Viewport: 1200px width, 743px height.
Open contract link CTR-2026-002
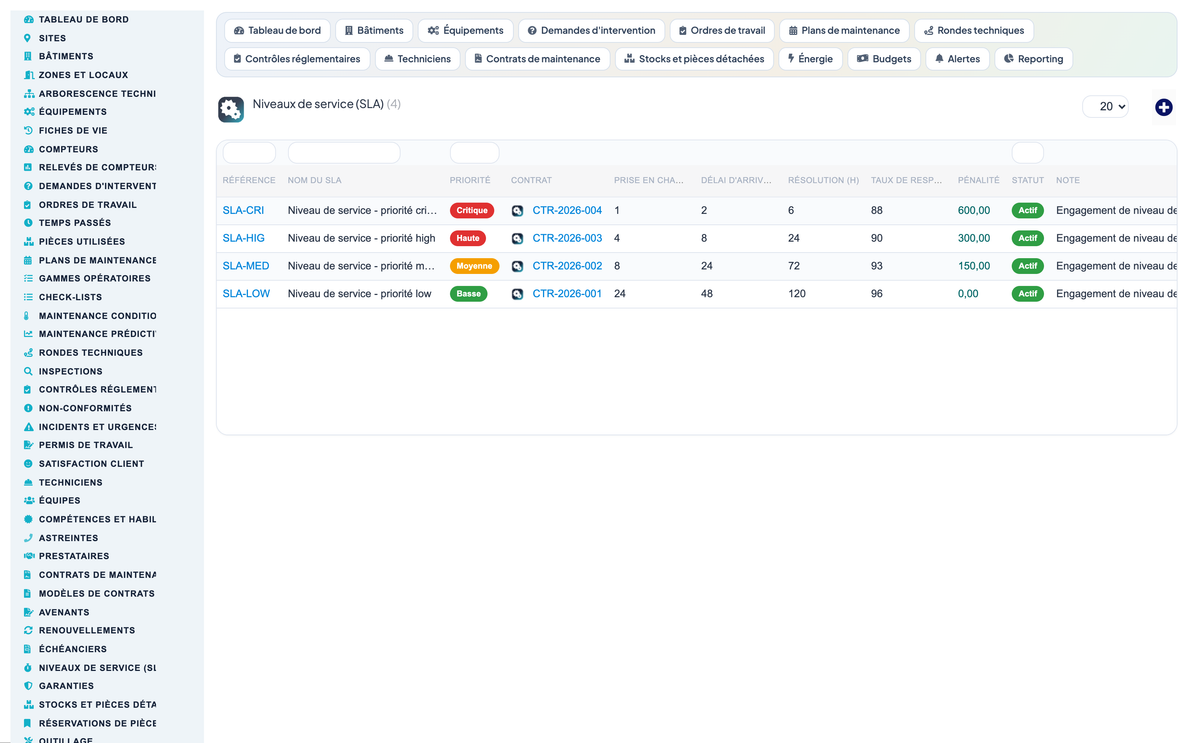(567, 267)
